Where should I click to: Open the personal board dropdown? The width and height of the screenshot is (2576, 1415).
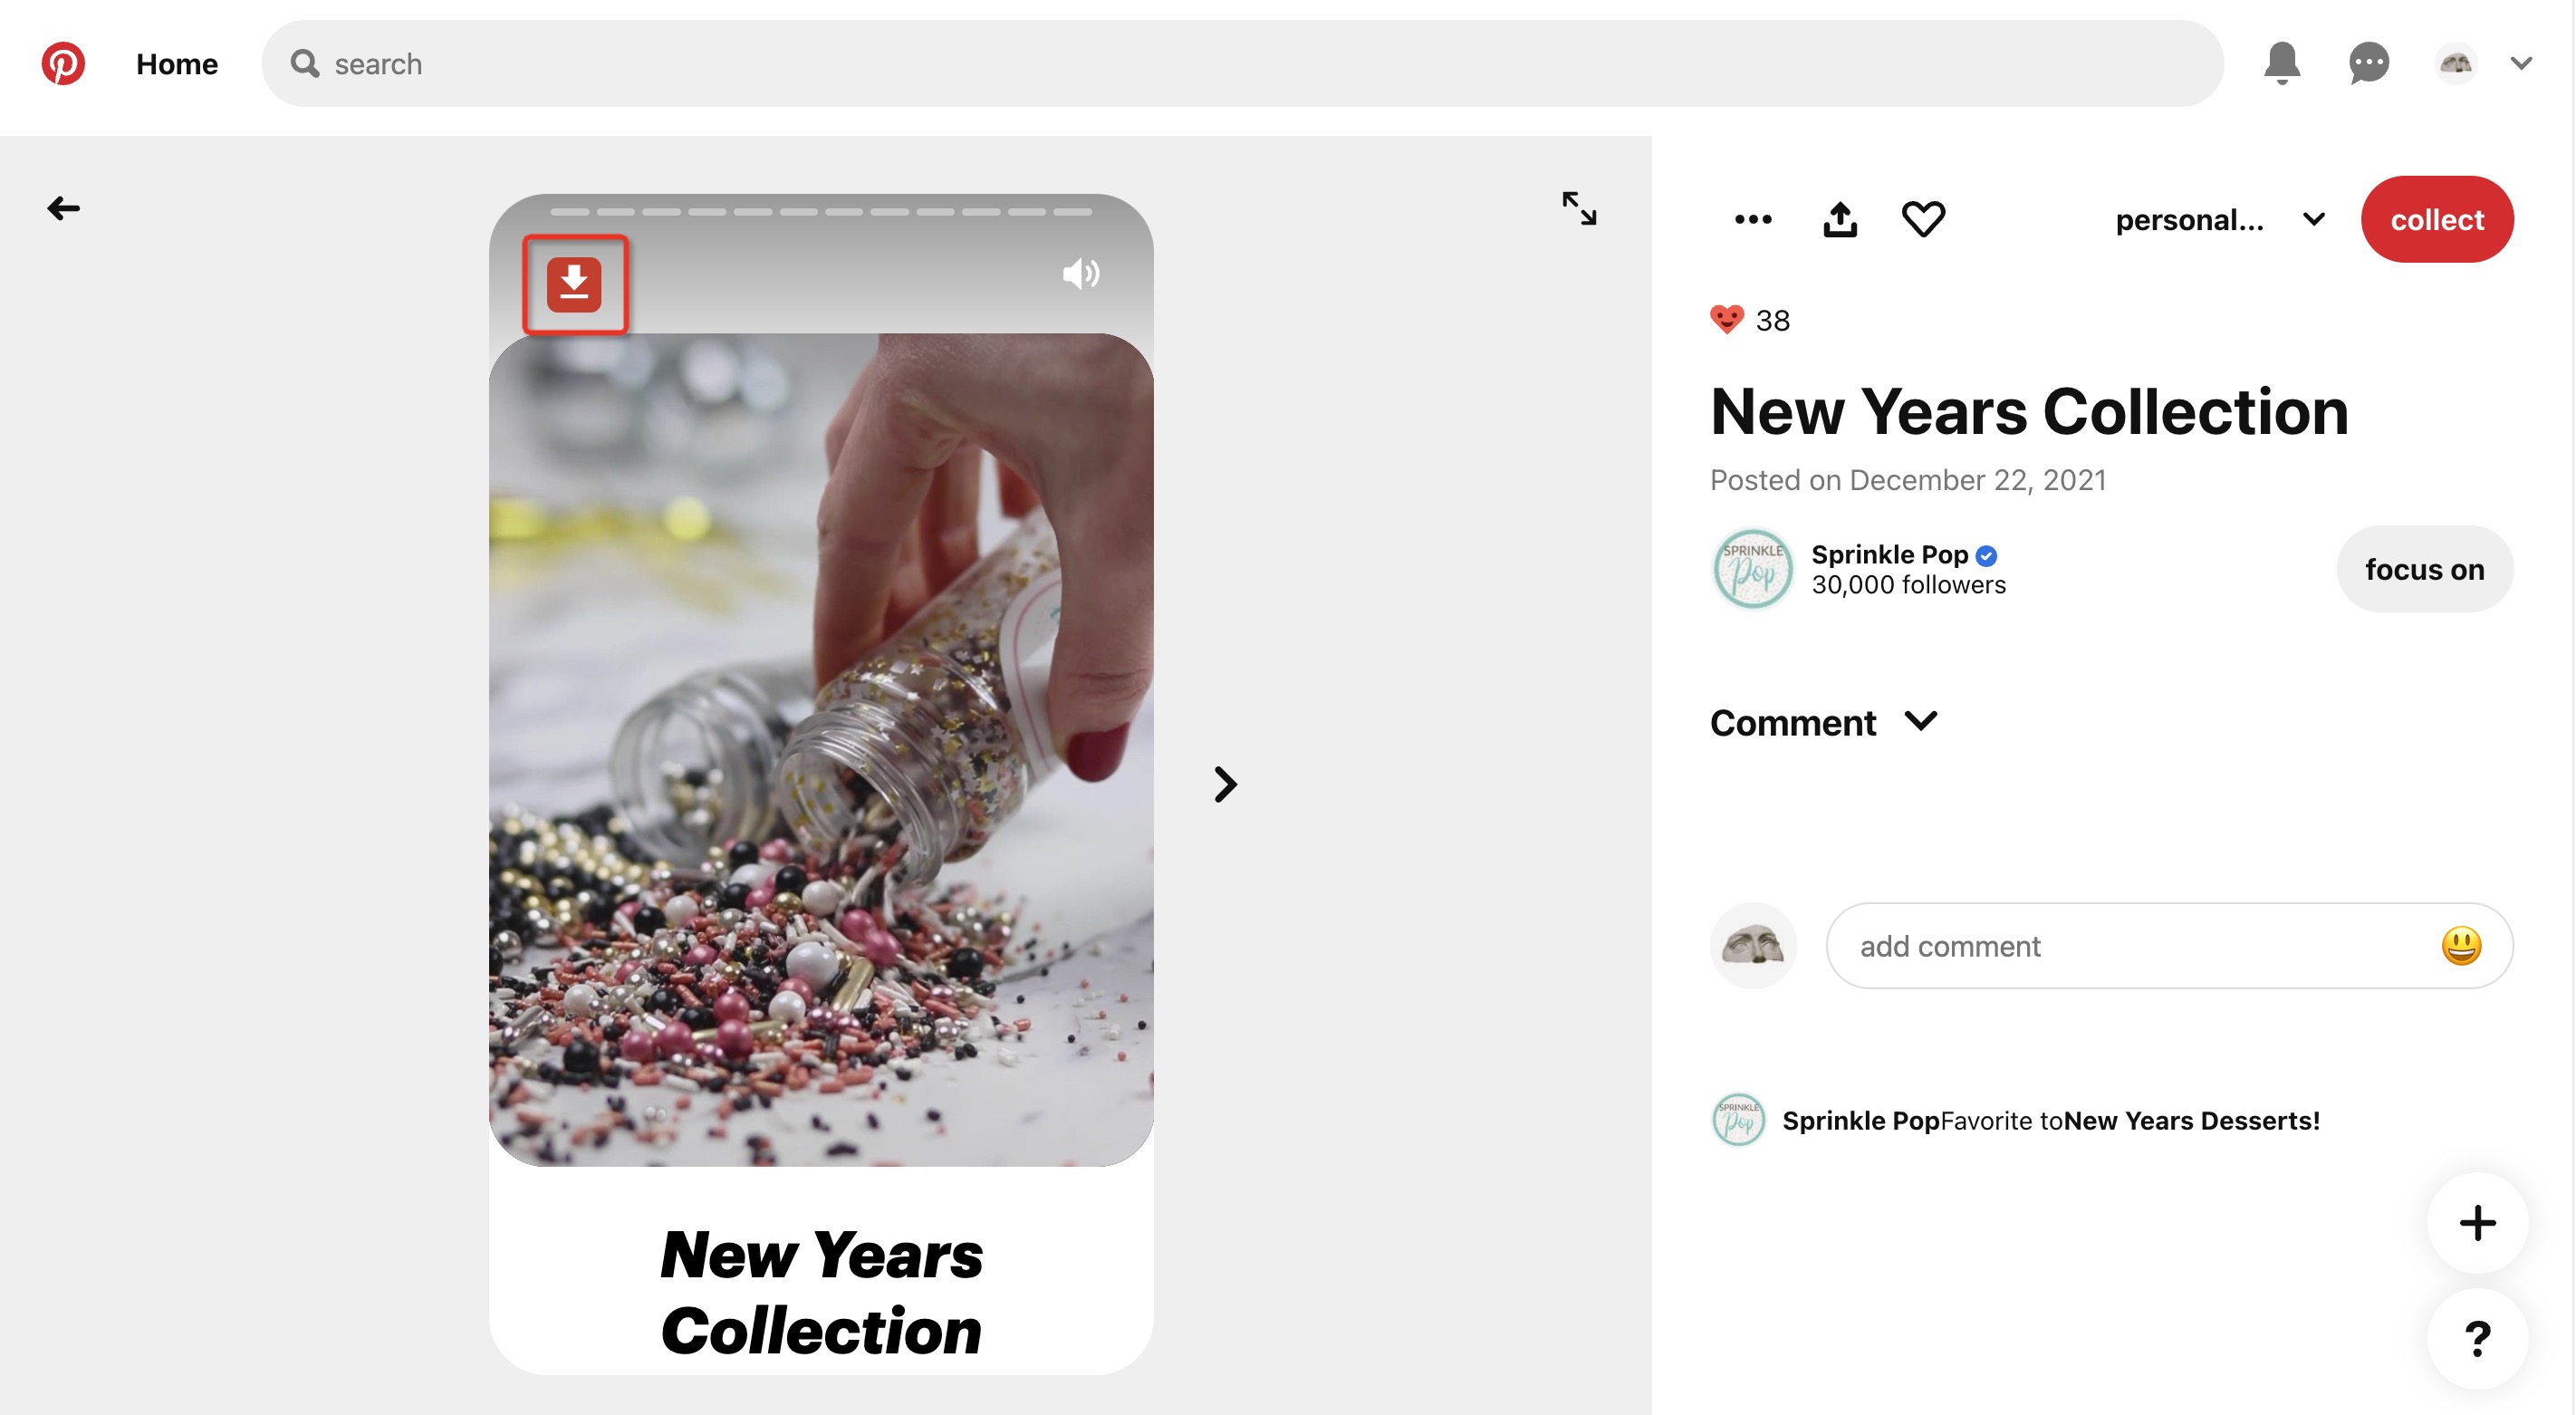2312,217
